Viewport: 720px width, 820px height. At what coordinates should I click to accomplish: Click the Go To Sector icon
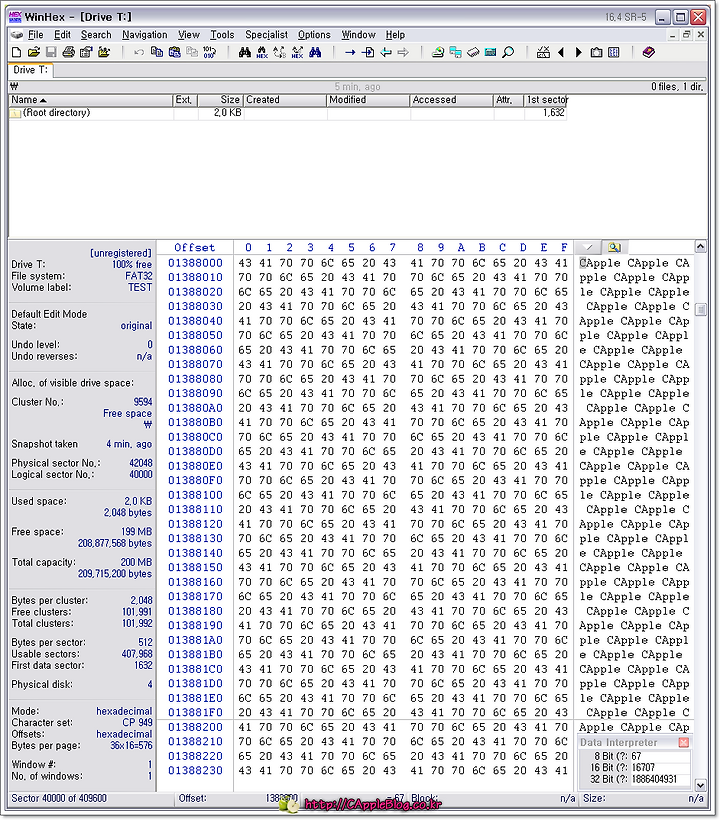368,52
